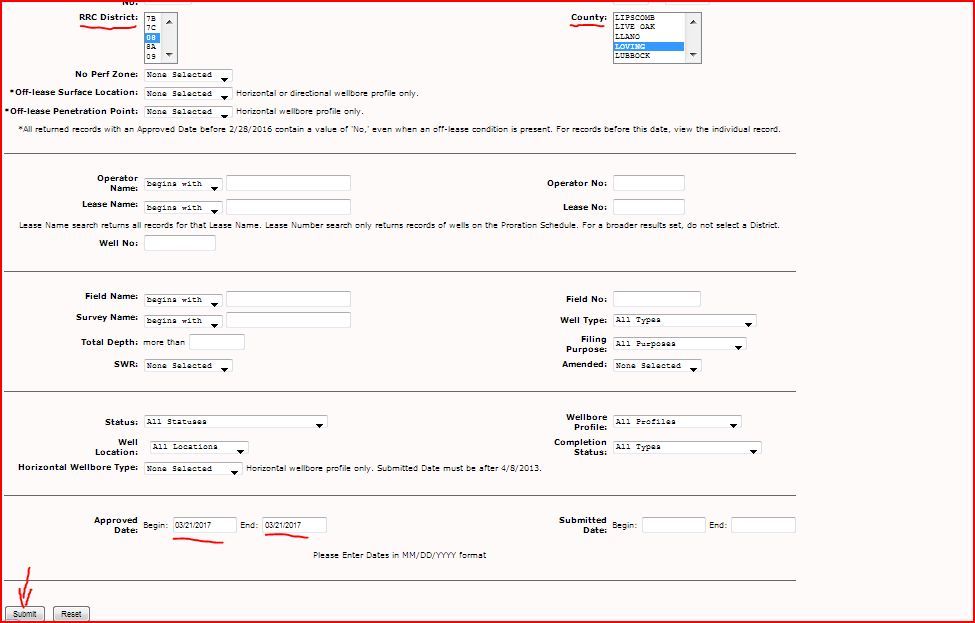This screenshot has width=975, height=623.
Task: Open the Status dropdown
Action: 236,422
